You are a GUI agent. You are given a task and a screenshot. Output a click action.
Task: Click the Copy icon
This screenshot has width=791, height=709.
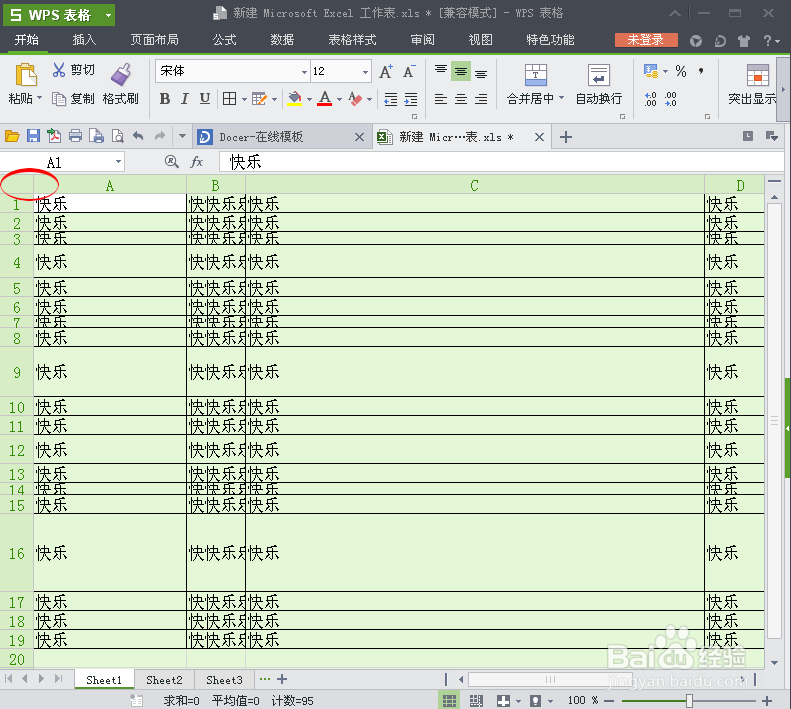tap(59, 99)
